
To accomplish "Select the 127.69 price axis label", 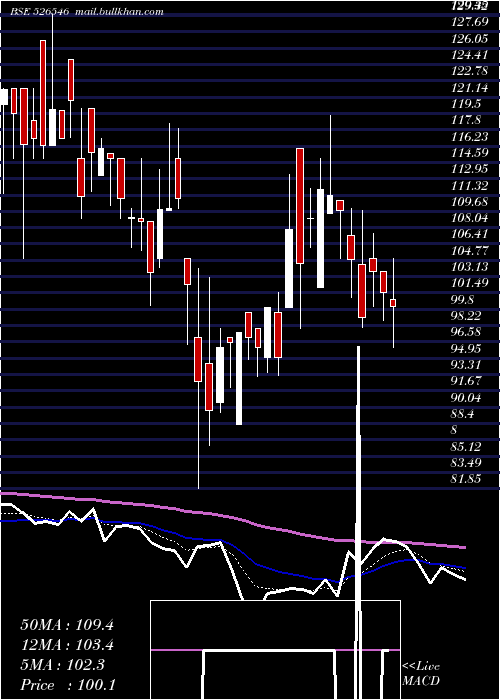I will 469,22.
